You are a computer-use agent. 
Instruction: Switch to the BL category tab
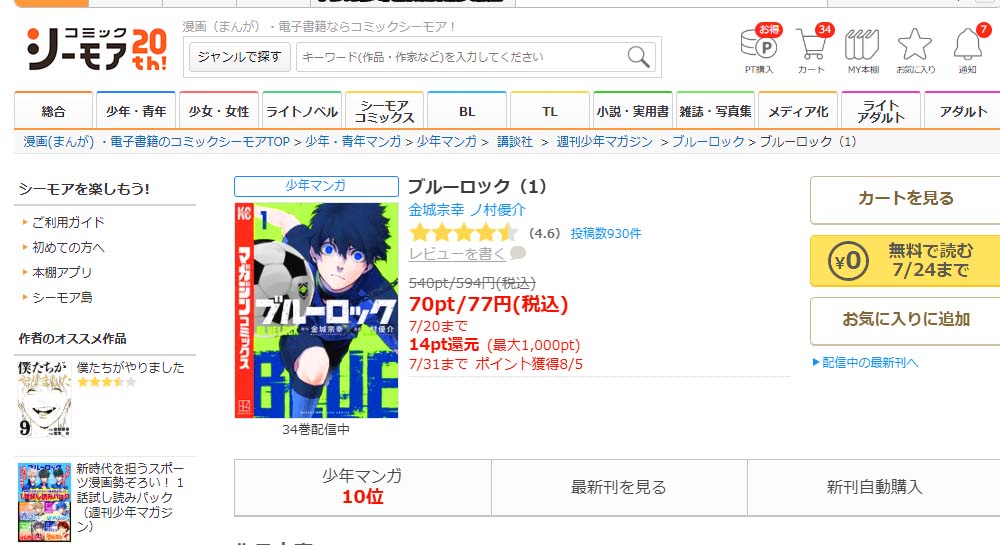(x=467, y=111)
